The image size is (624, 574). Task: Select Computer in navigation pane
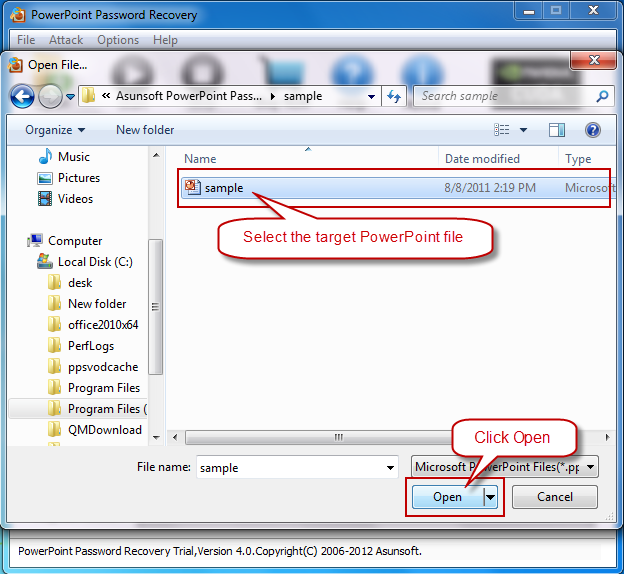75,241
